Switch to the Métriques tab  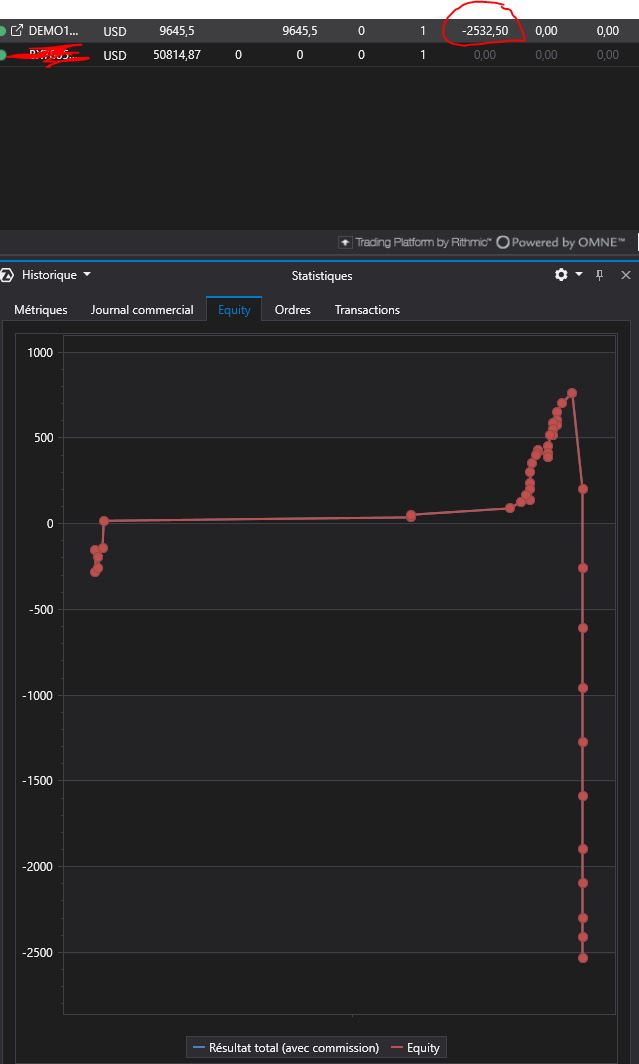click(x=41, y=309)
